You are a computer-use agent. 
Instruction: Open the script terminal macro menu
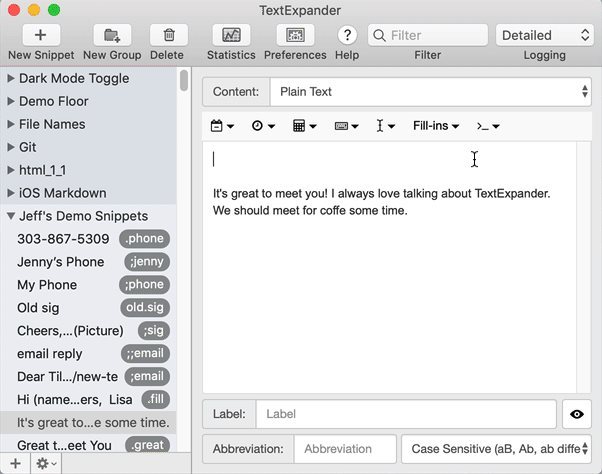click(x=488, y=126)
